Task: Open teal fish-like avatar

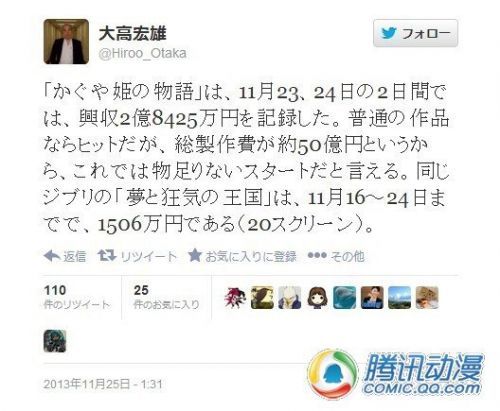Action: pos(345,297)
